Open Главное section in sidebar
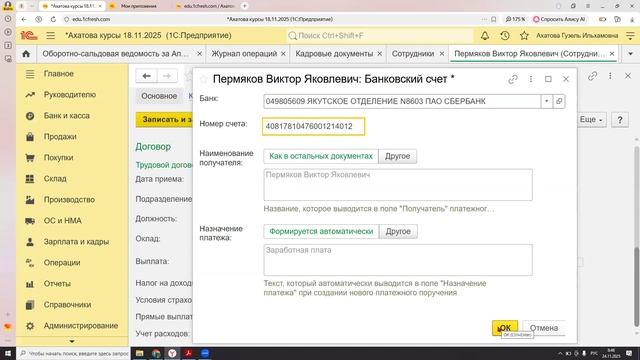This screenshot has height=360, width=640. [59, 74]
